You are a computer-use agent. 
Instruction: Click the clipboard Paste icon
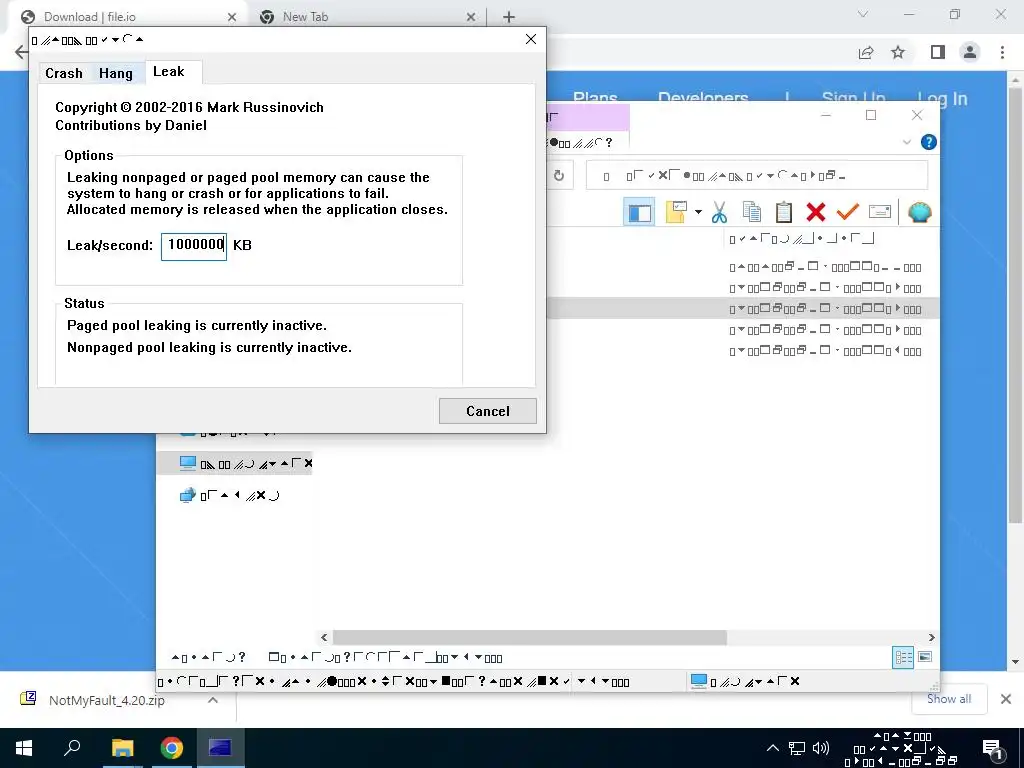point(784,212)
